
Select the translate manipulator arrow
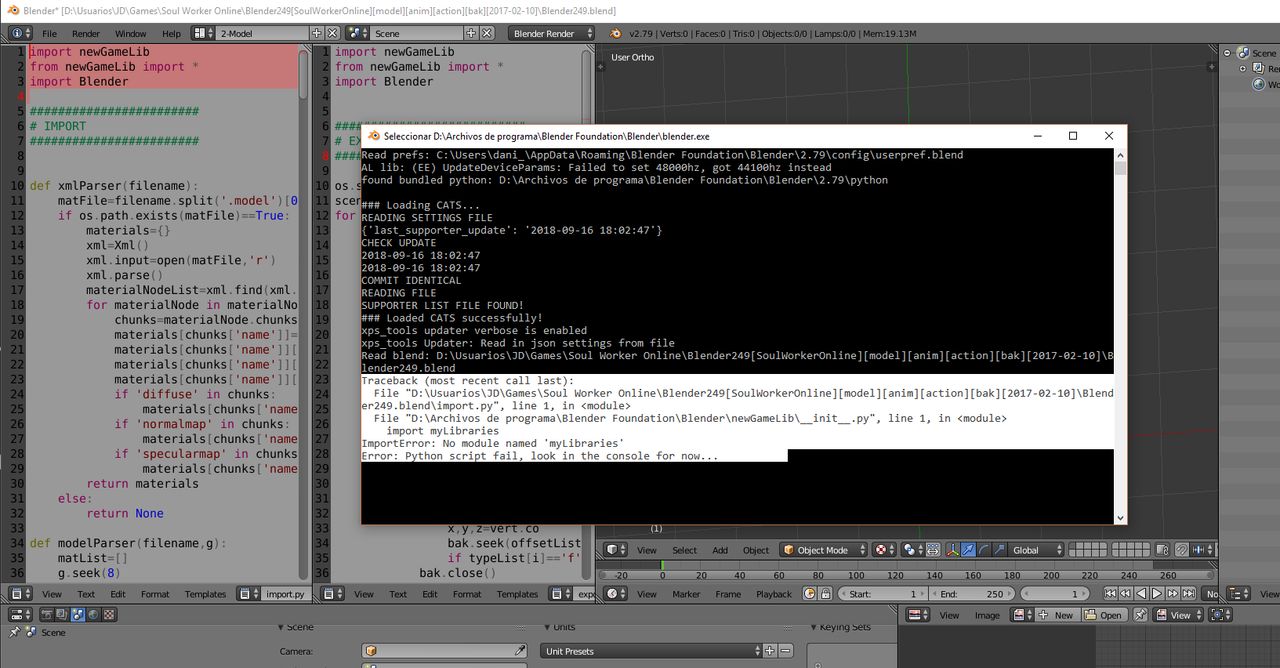[x=968, y=550]
